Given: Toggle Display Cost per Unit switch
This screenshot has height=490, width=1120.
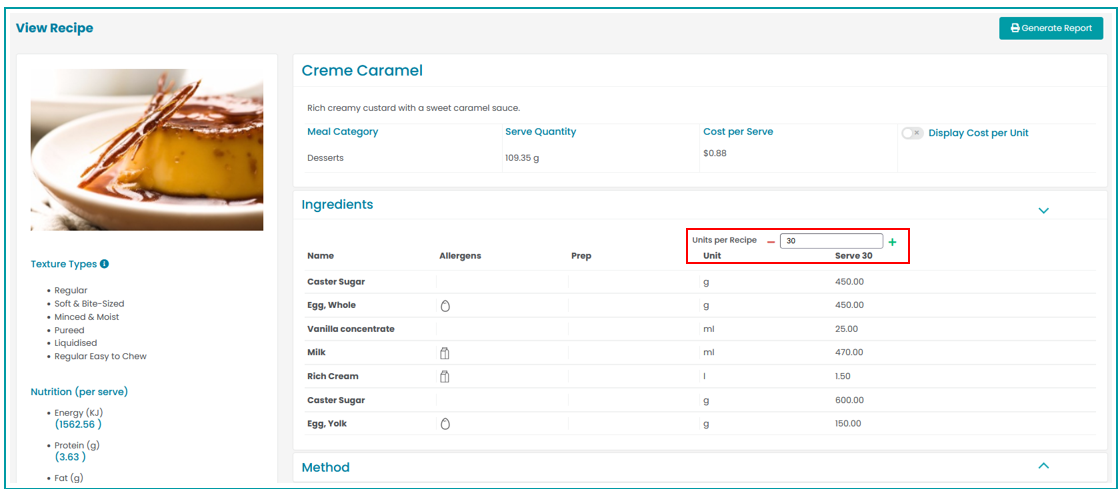Looking at the screenshot, I should tap(912, 133).
